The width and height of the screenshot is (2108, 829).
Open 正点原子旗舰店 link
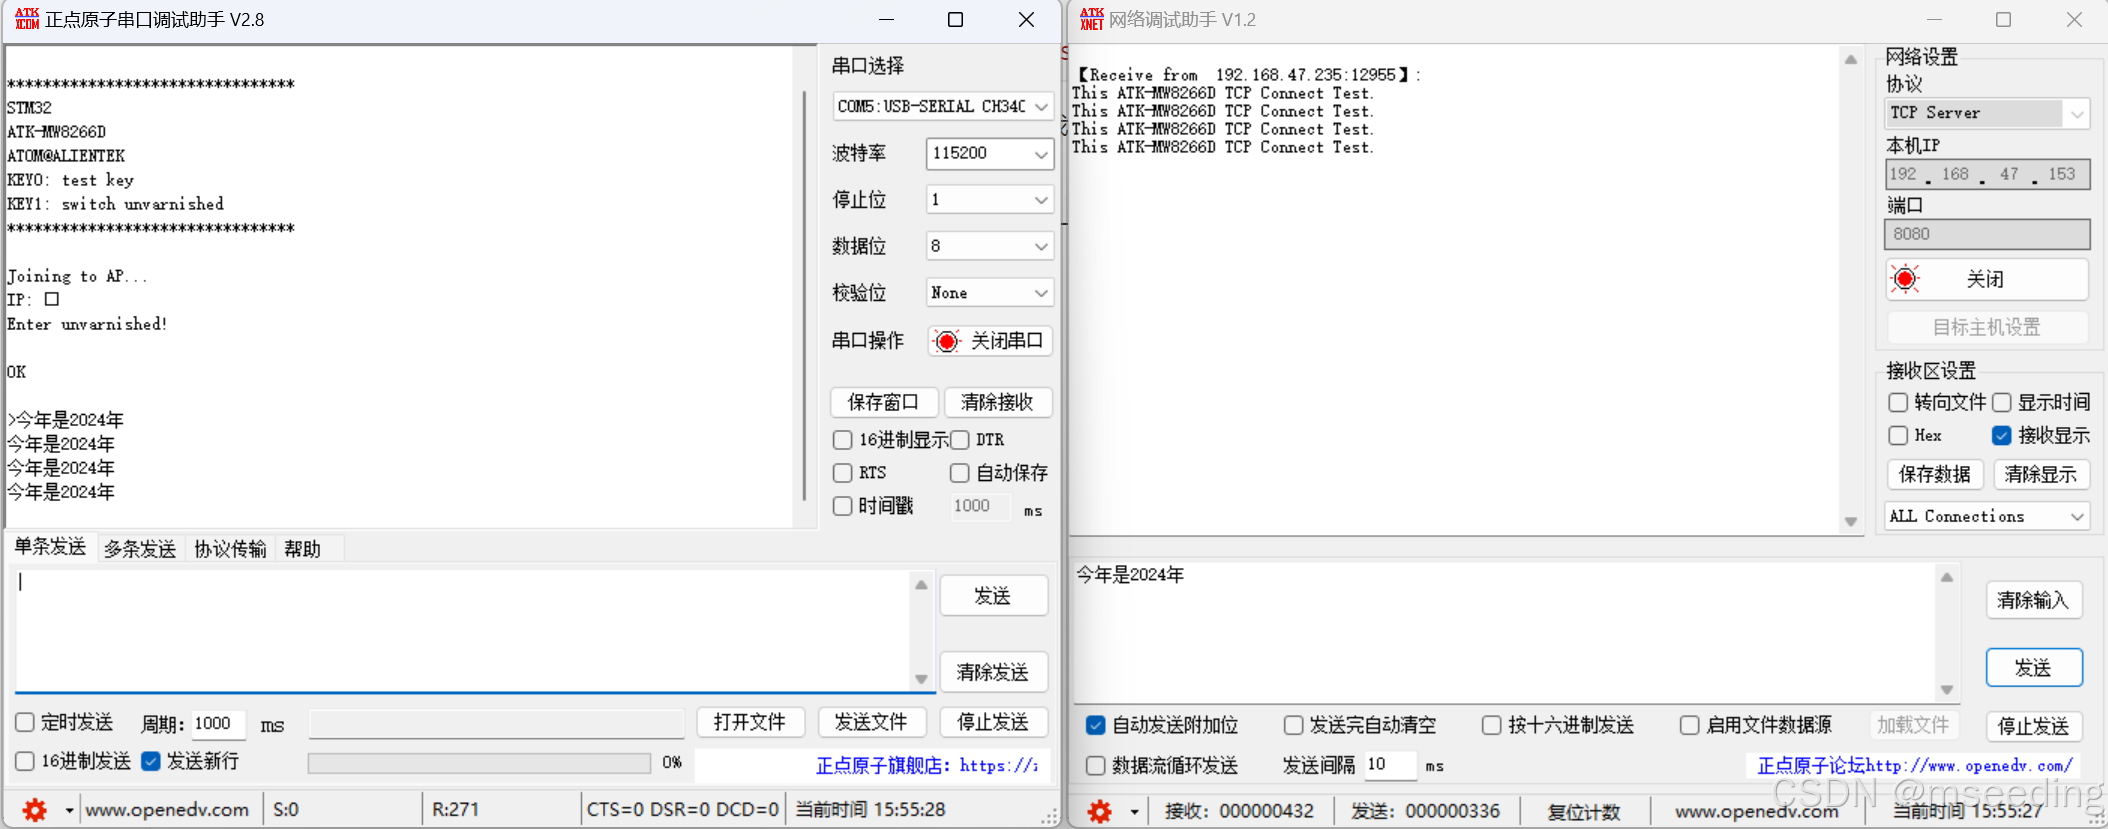point(927,766)
